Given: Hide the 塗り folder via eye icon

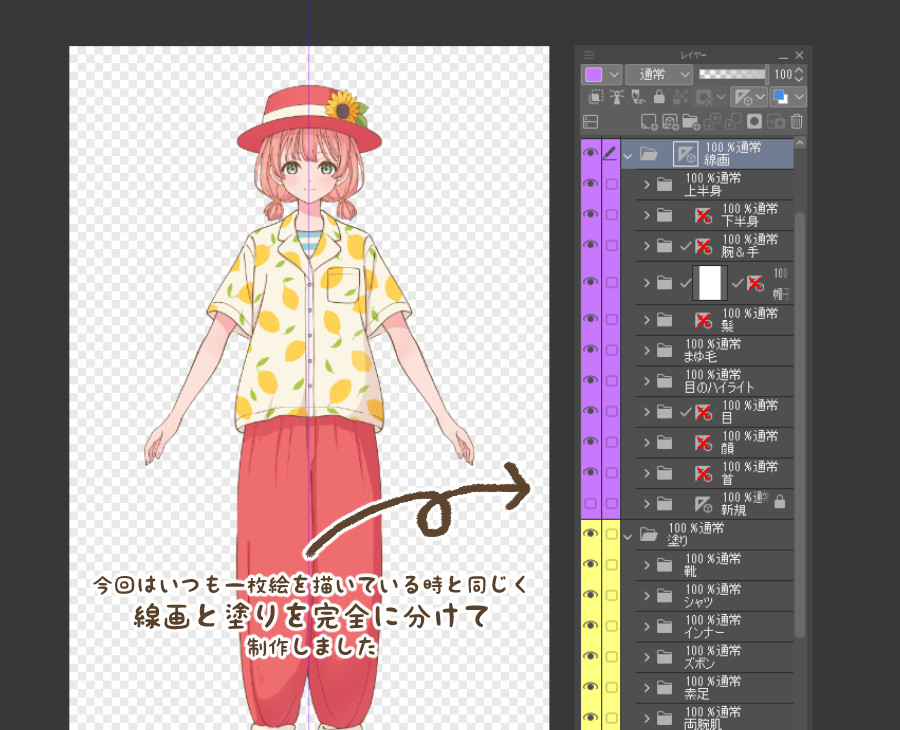Looking at the screenshot, I should [590, 535].
